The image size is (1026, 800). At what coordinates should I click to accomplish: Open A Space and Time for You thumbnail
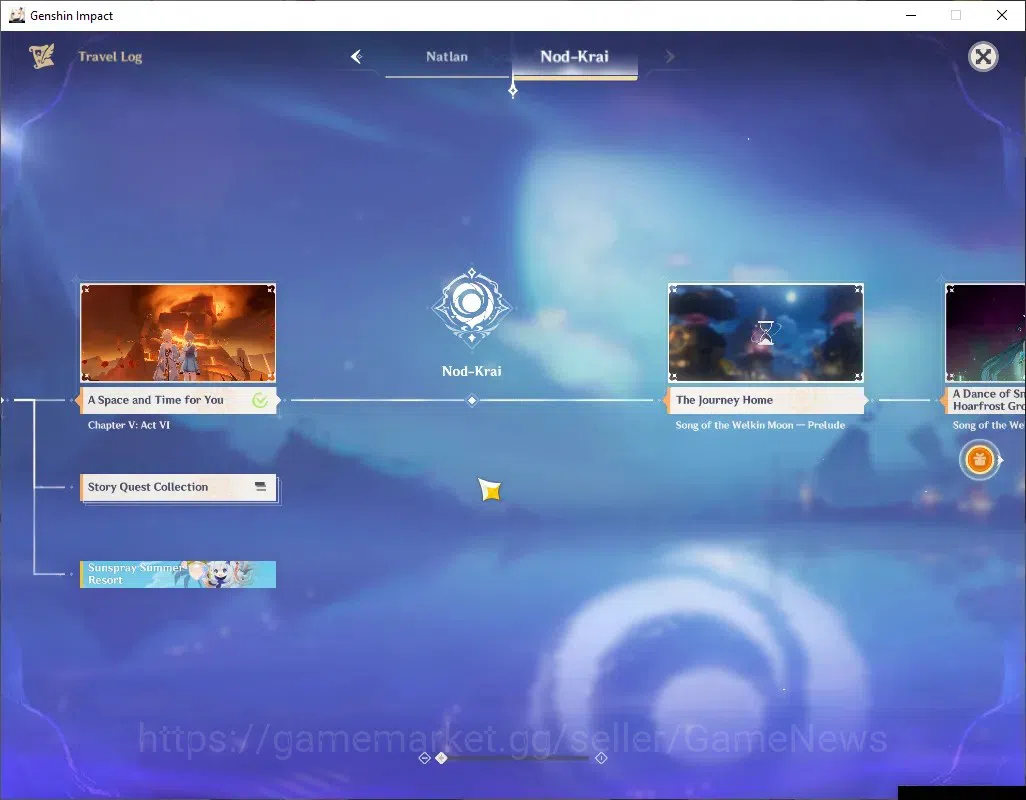[x=178, y=332]
